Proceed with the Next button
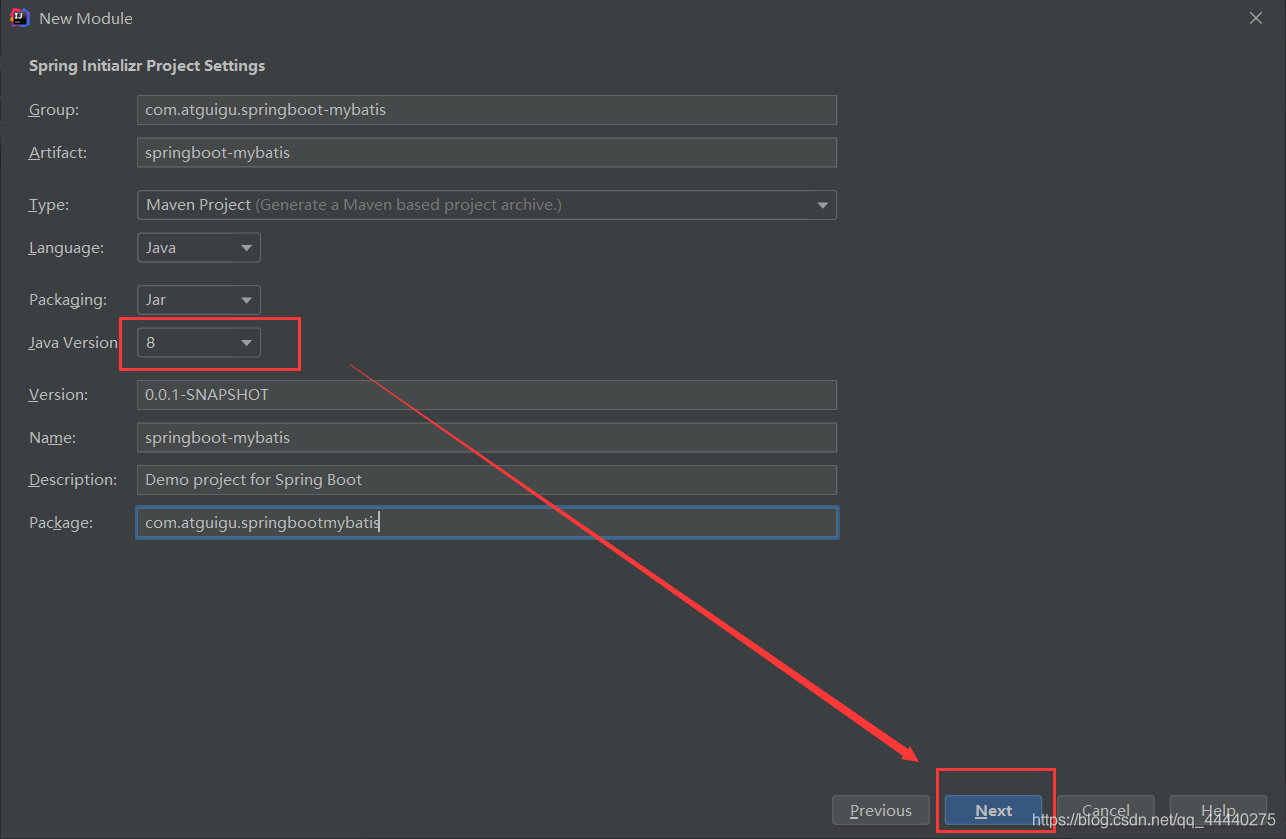 click(993, 810)
